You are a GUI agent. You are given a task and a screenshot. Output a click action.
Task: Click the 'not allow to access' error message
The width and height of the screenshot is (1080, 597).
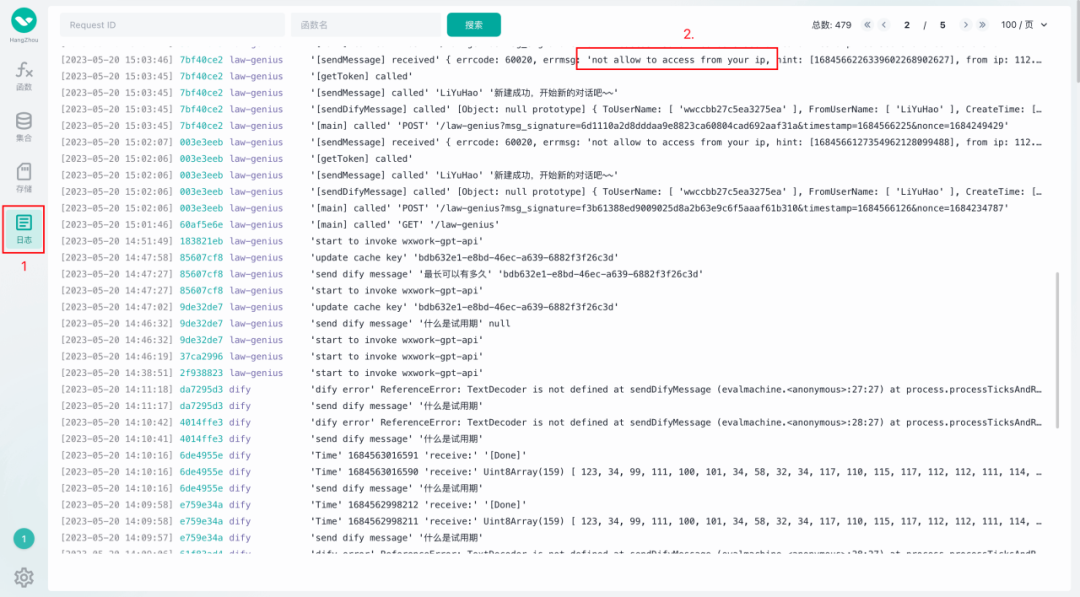[677, 60]
